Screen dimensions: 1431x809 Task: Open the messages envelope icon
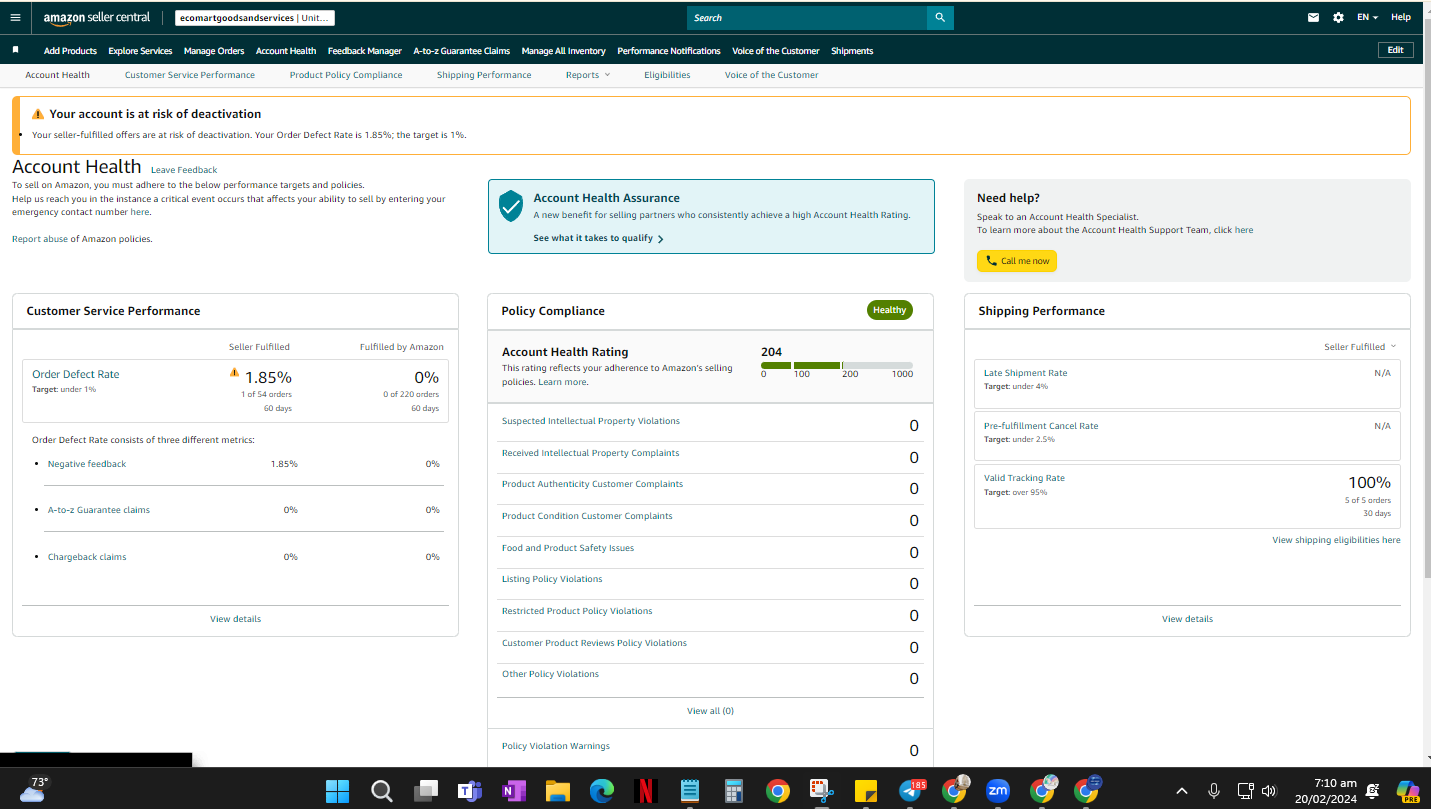pyautogui.click(x=1313, y=17)
